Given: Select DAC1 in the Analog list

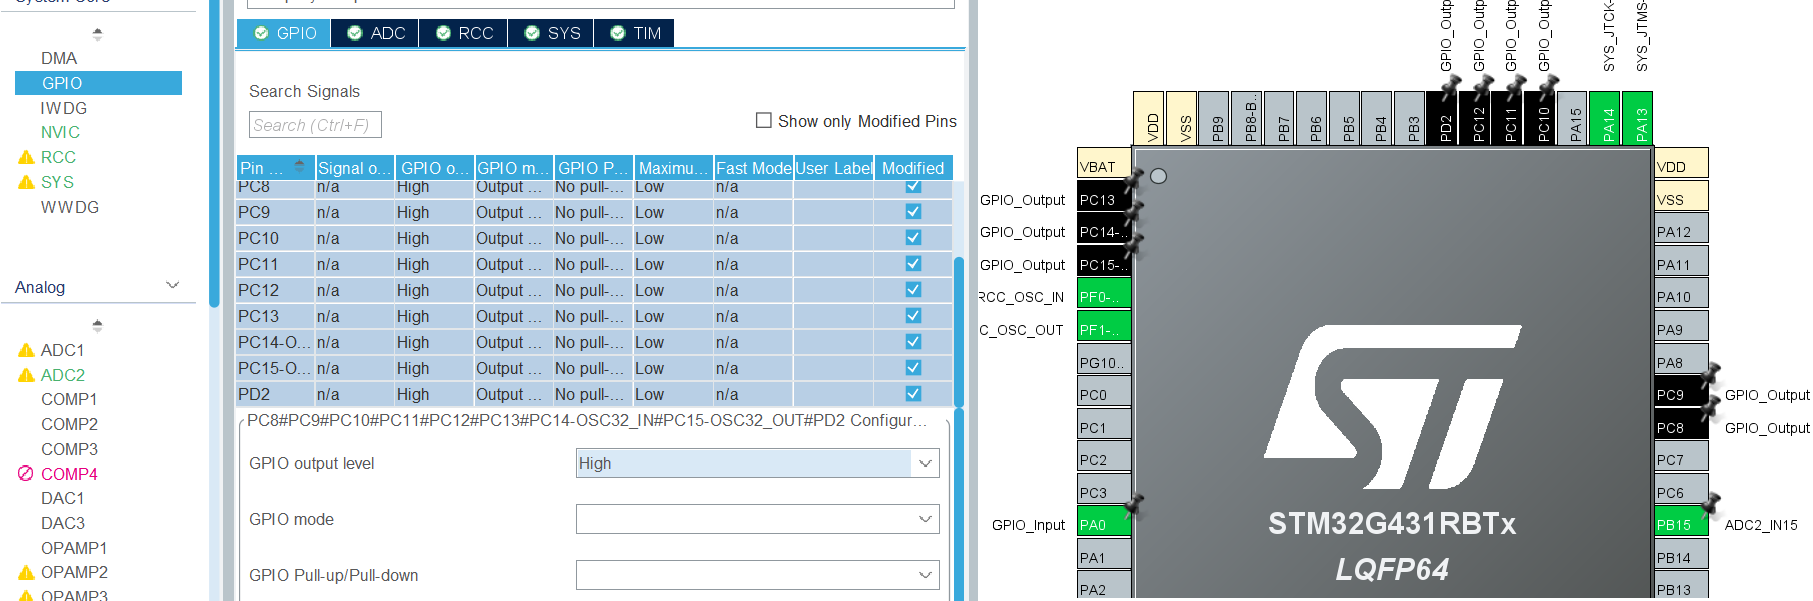Looking at the screenshot, I should coord(62,498).
